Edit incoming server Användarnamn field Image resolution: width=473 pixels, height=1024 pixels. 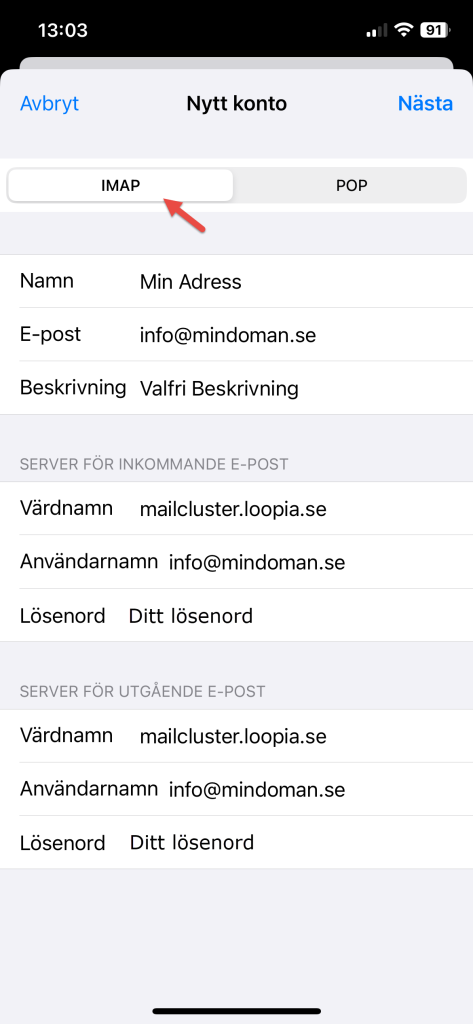[x=236, y=562]
